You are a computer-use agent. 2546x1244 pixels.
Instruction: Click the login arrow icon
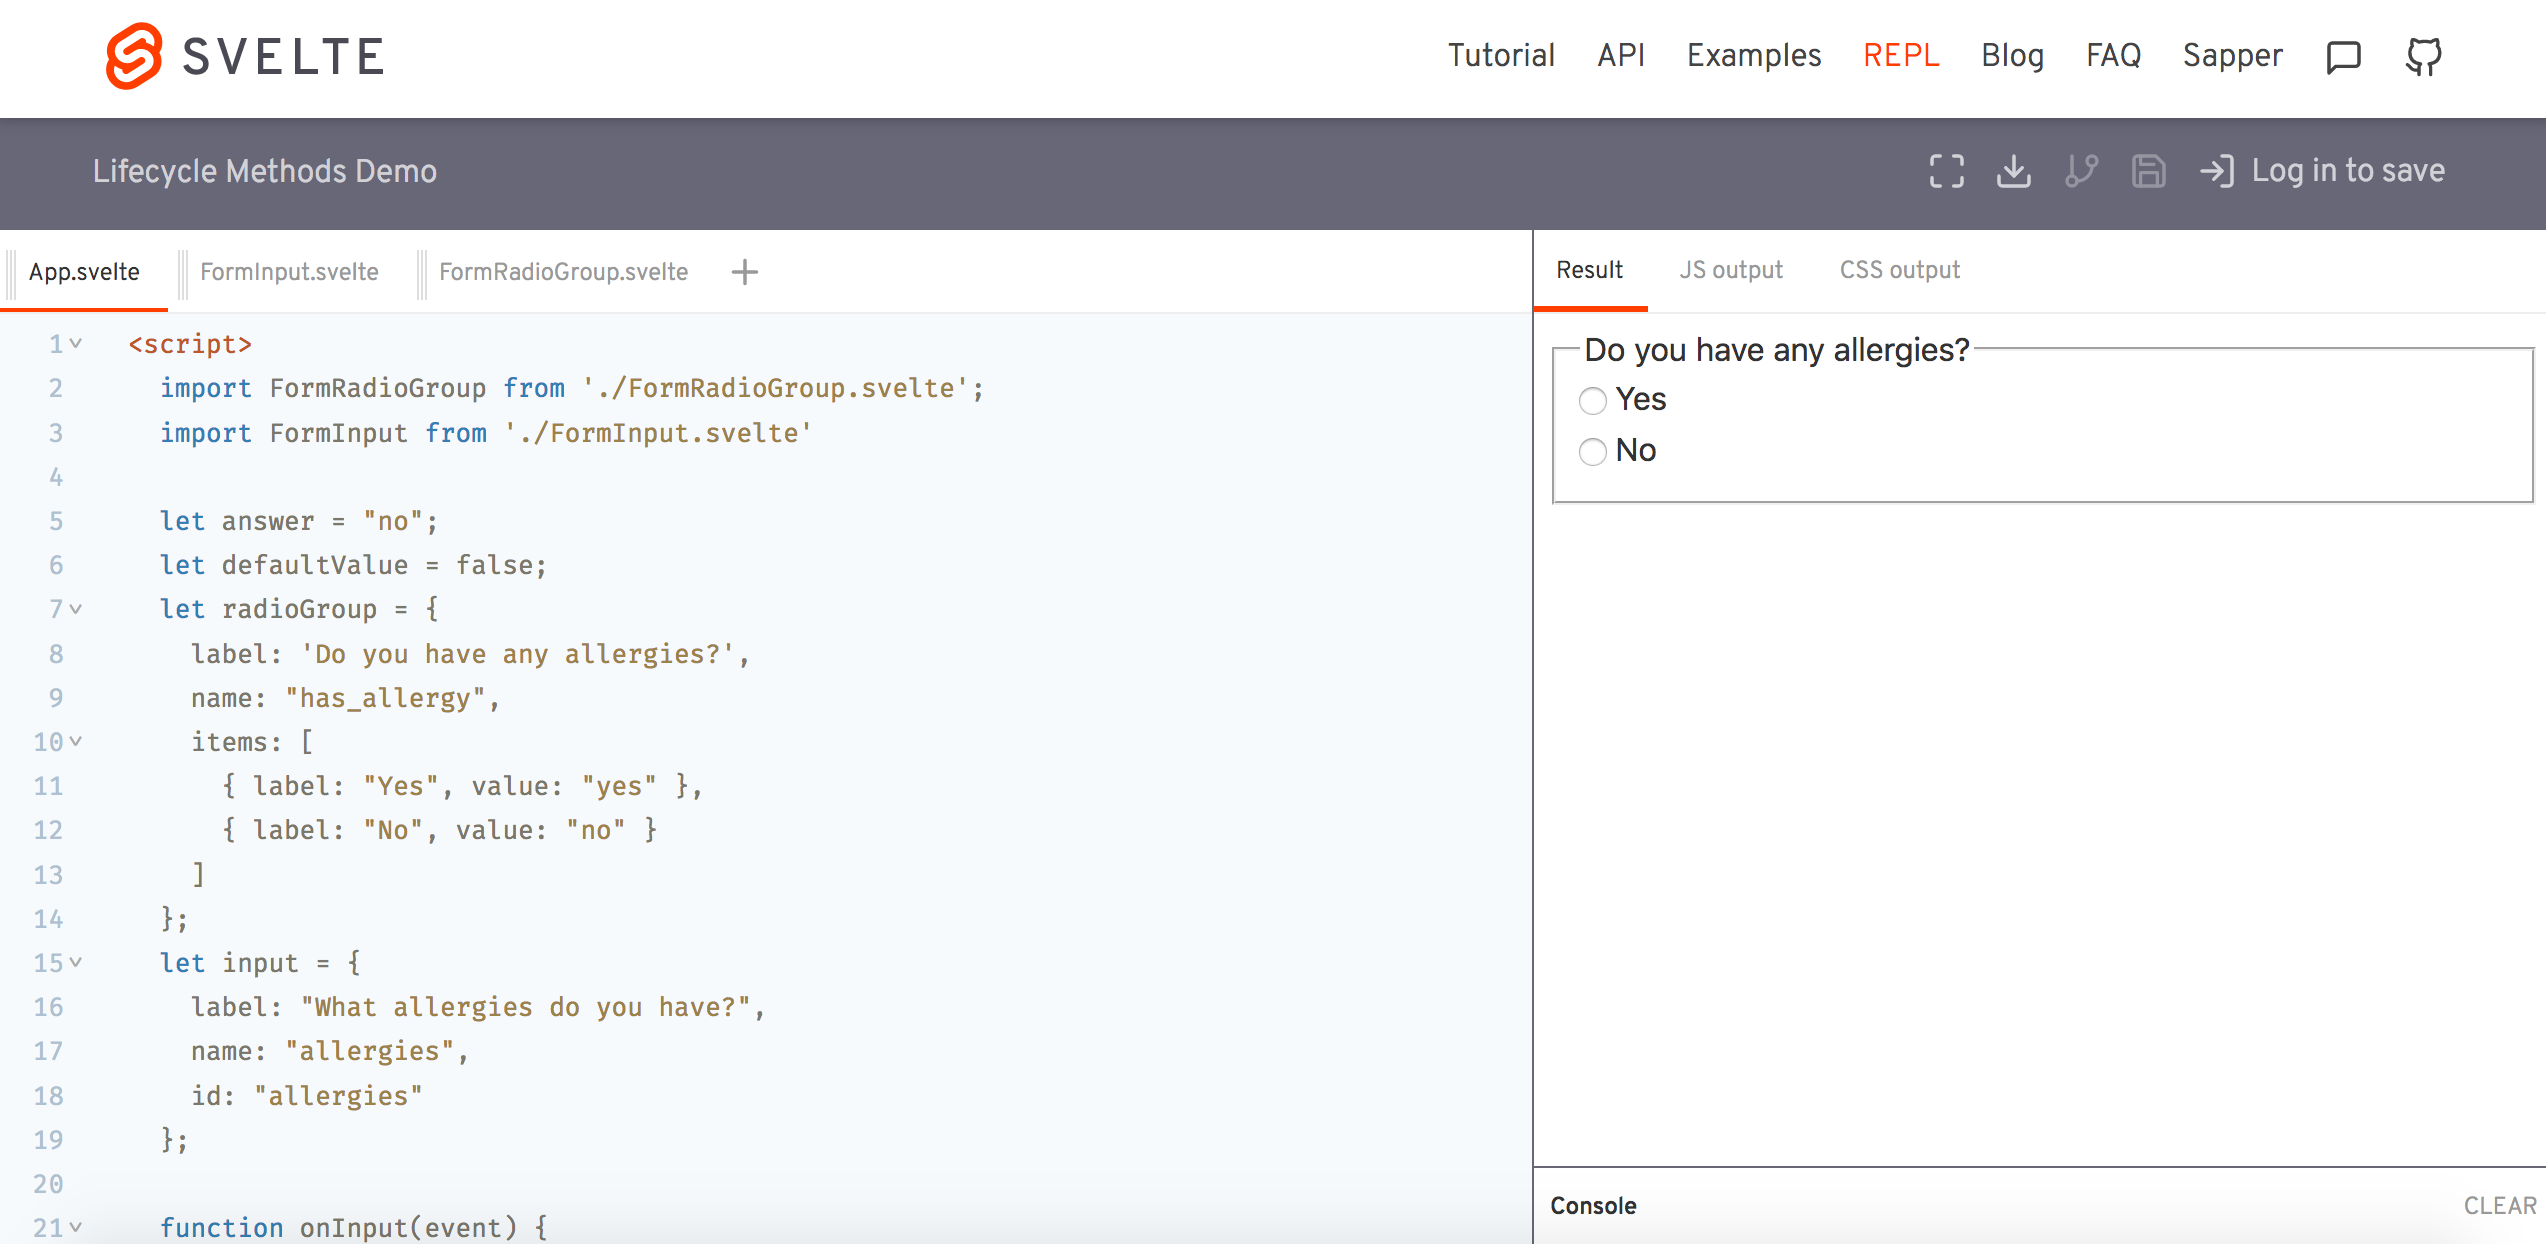click(2216, 171)
